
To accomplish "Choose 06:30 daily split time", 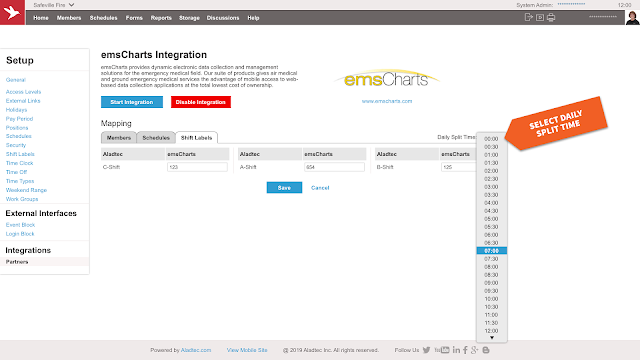I will [491, 243].
